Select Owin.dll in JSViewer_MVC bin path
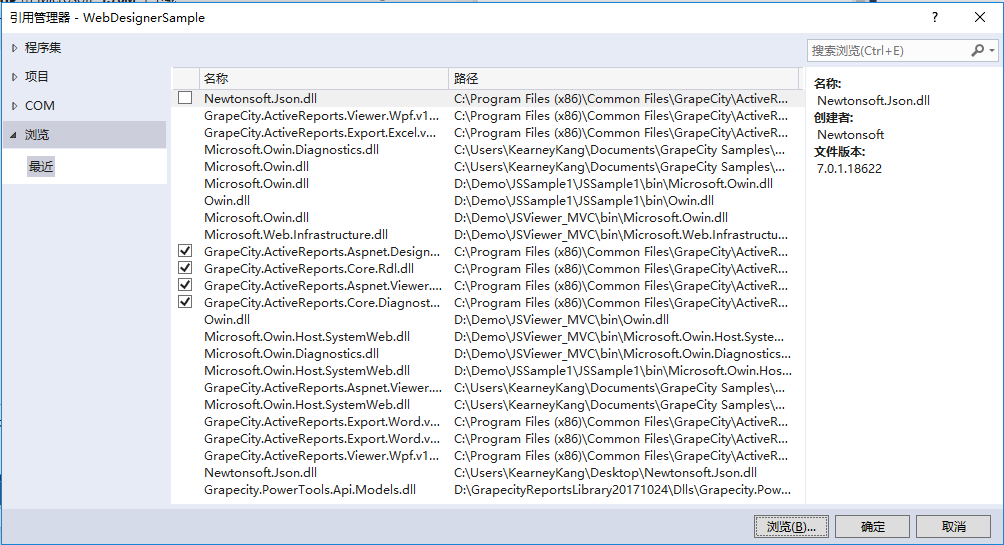The width and height of the screenshot is (1004, 545). 489,319
